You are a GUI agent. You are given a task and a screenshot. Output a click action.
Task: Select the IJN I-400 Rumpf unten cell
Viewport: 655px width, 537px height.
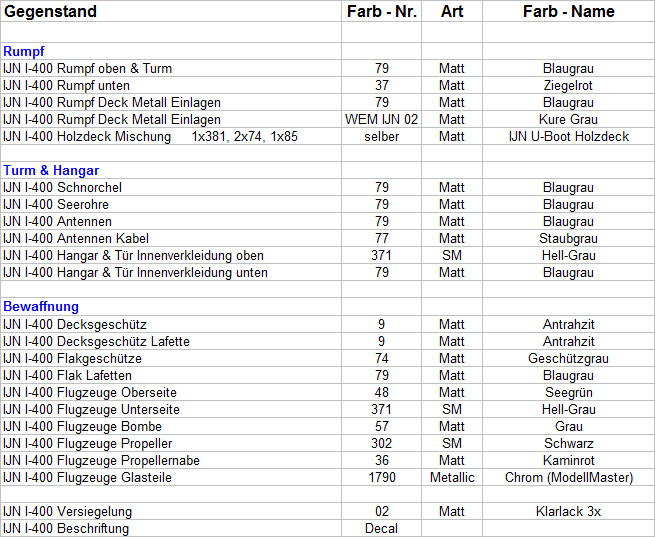pos(66,86)
